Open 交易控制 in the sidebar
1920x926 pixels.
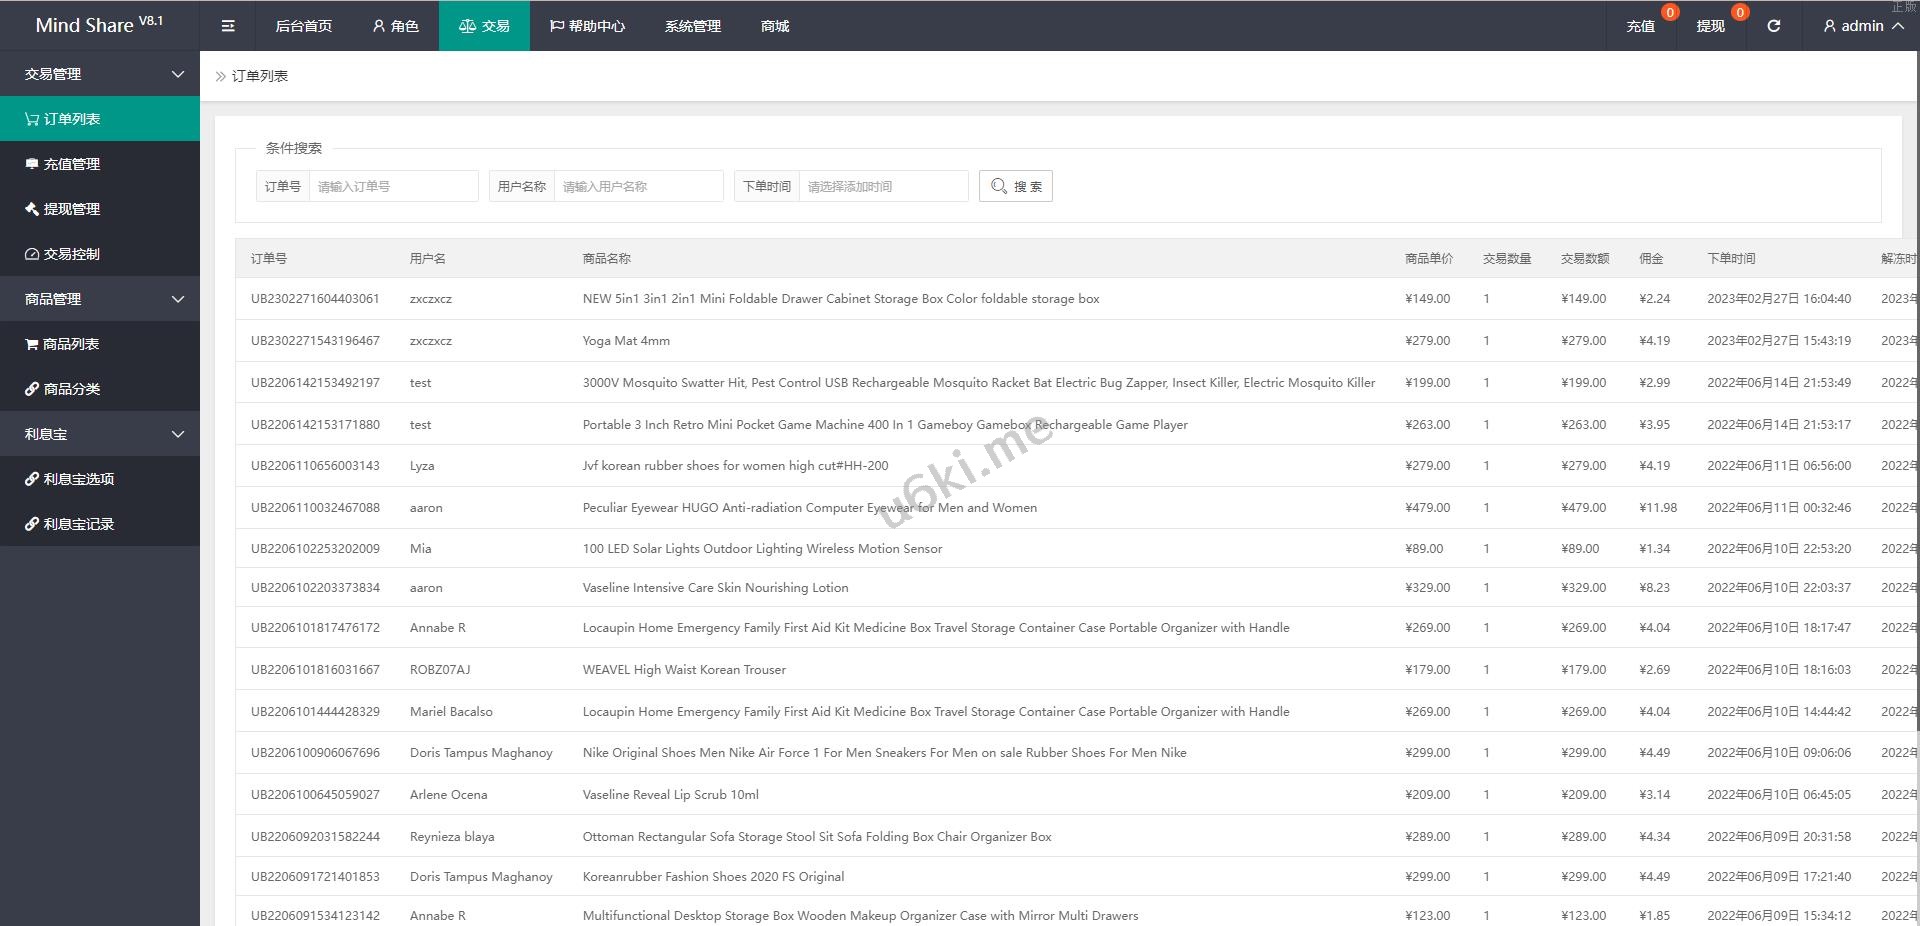point(71,254)
